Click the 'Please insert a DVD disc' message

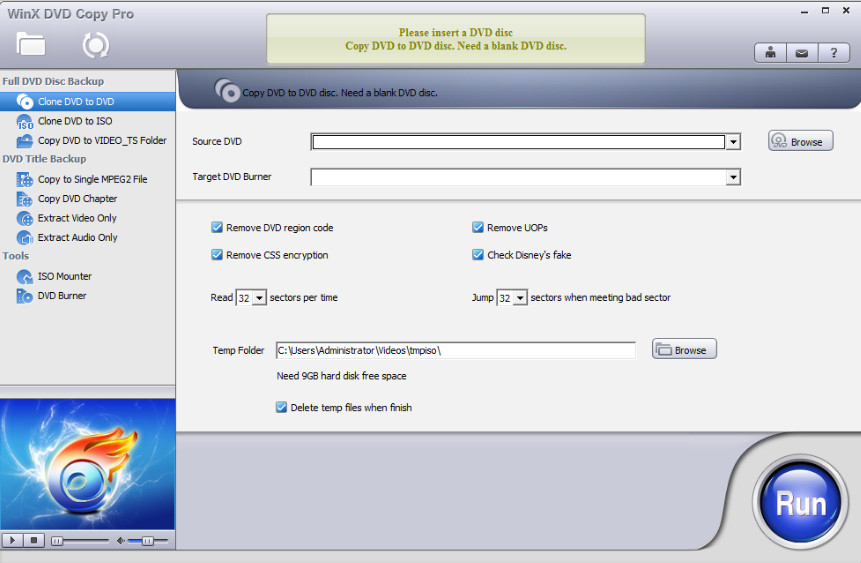(x=456, y=32)
